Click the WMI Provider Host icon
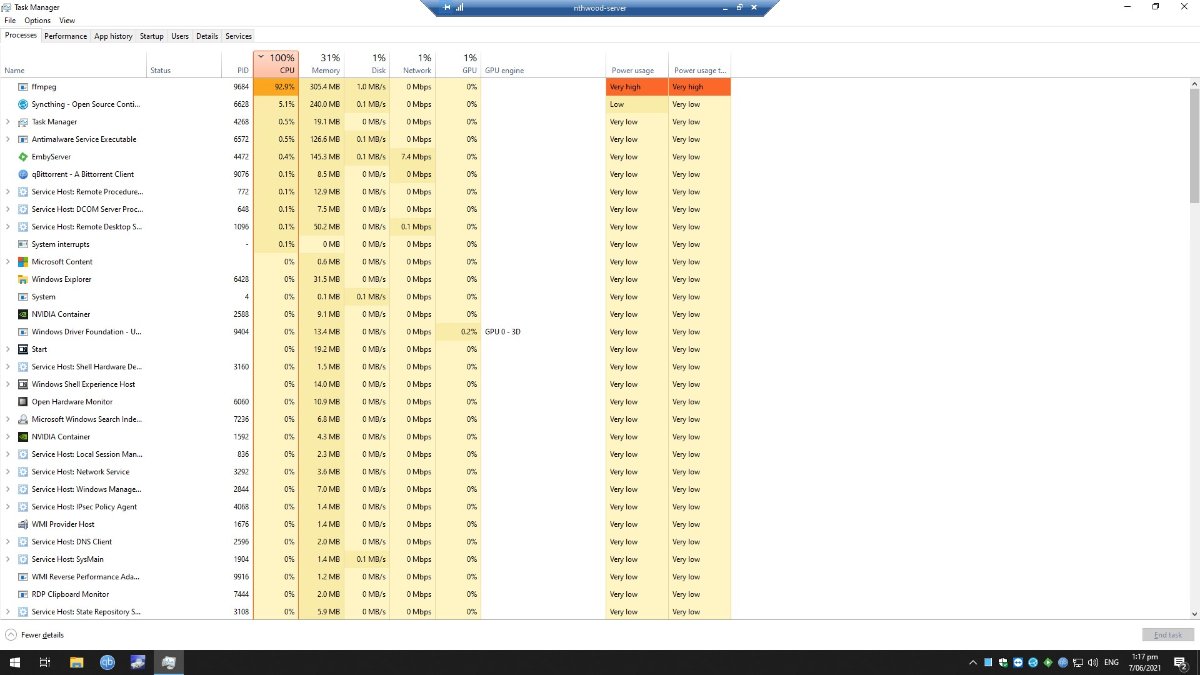 tap(23, 524)
